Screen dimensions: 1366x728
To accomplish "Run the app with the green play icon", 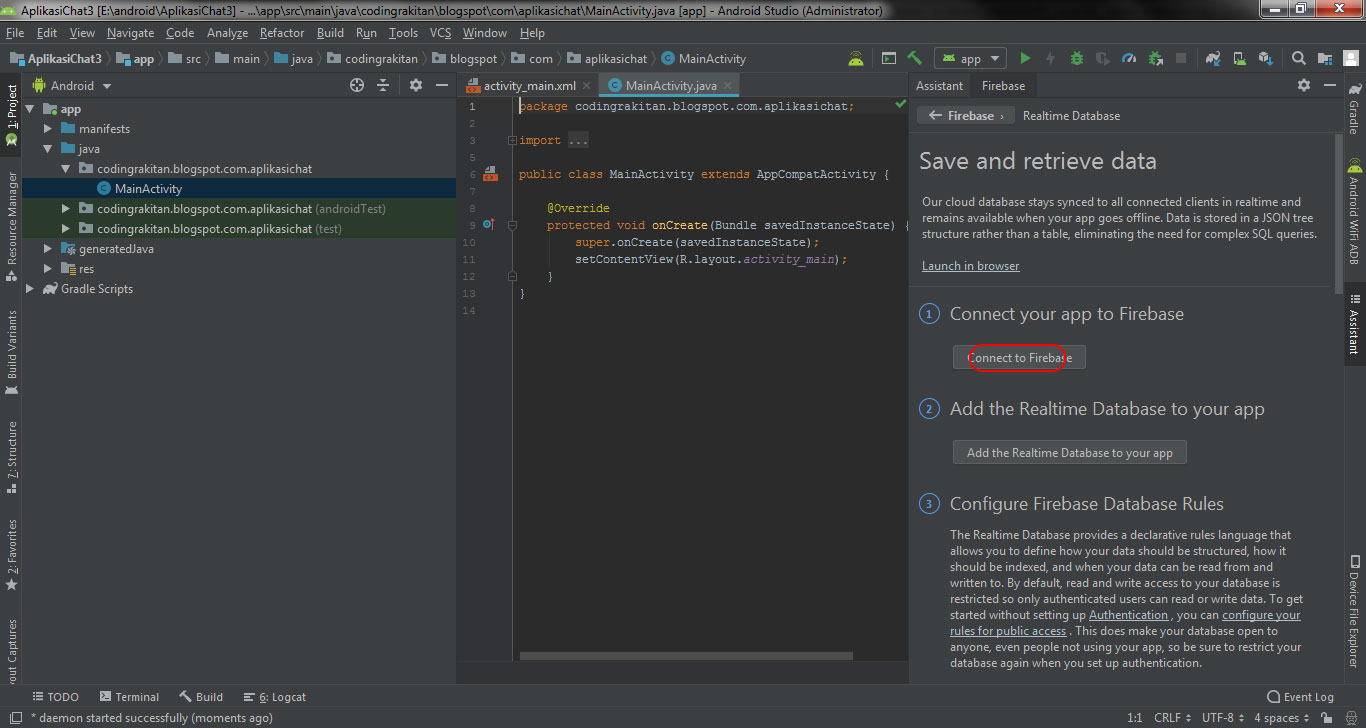I will 1025,58.
